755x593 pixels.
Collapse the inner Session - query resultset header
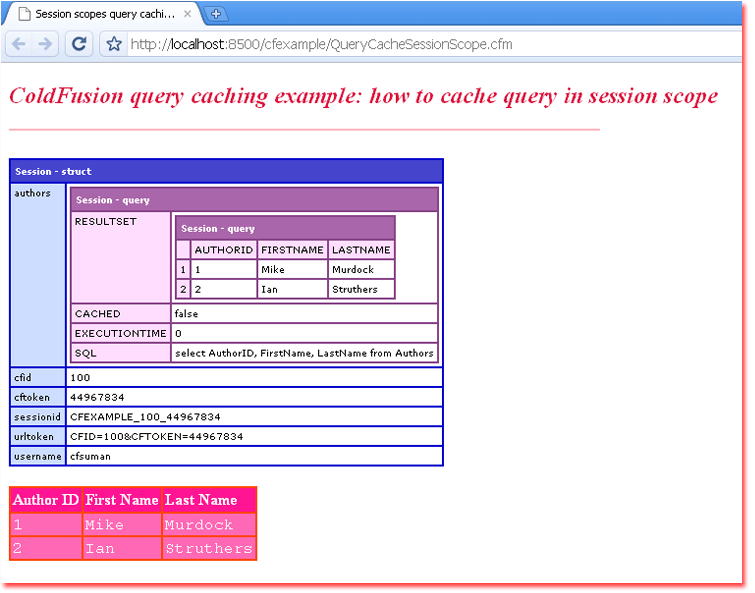(x=286, y=228)
